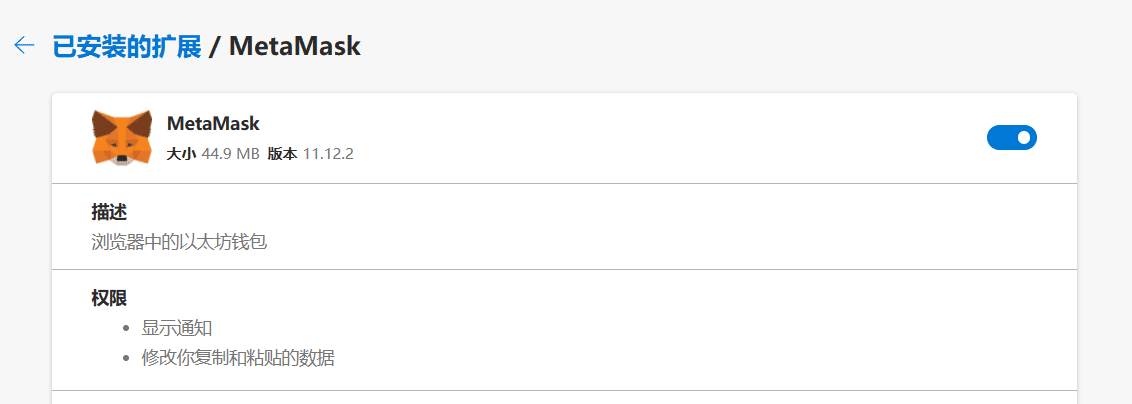Go back using the left arrow icon
This screenshot has height=404, width=1132.
click(x=25, y=45)
